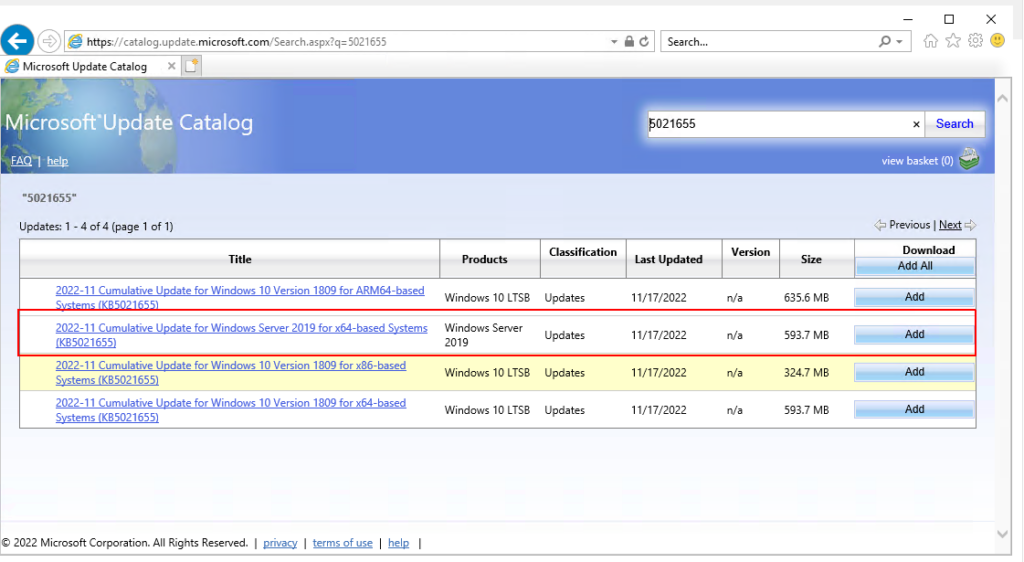1024x562 pixels.
Task: Click the magnifier icon in browser search box
Action: (x=885, y=41)
